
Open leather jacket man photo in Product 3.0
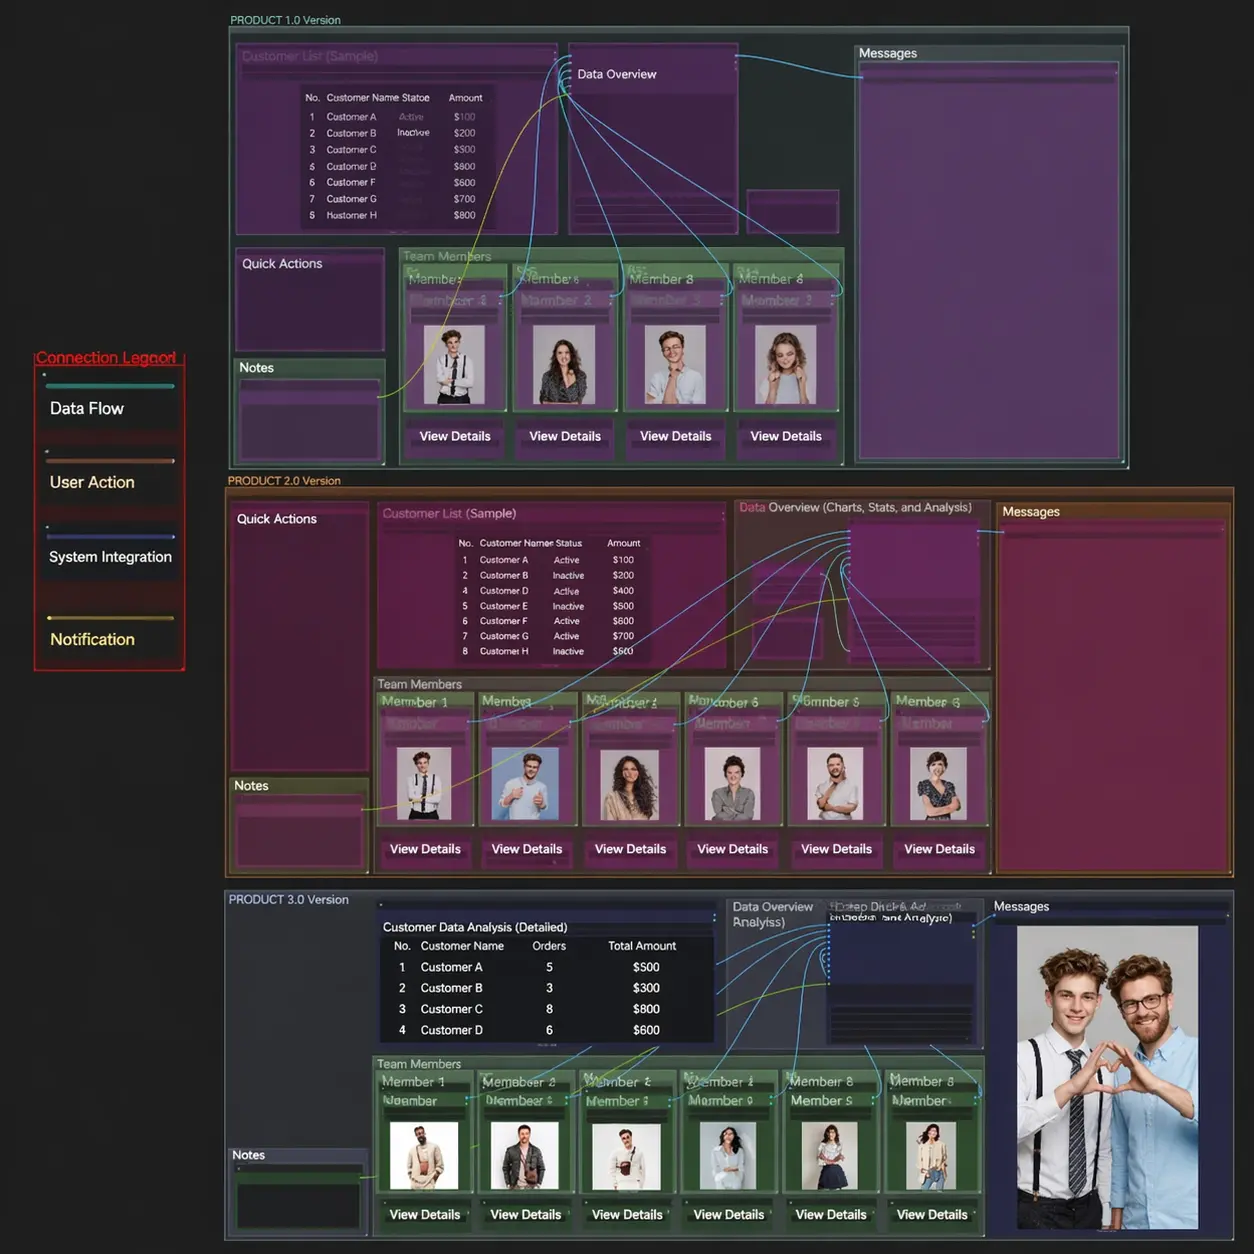[525, 1156]
